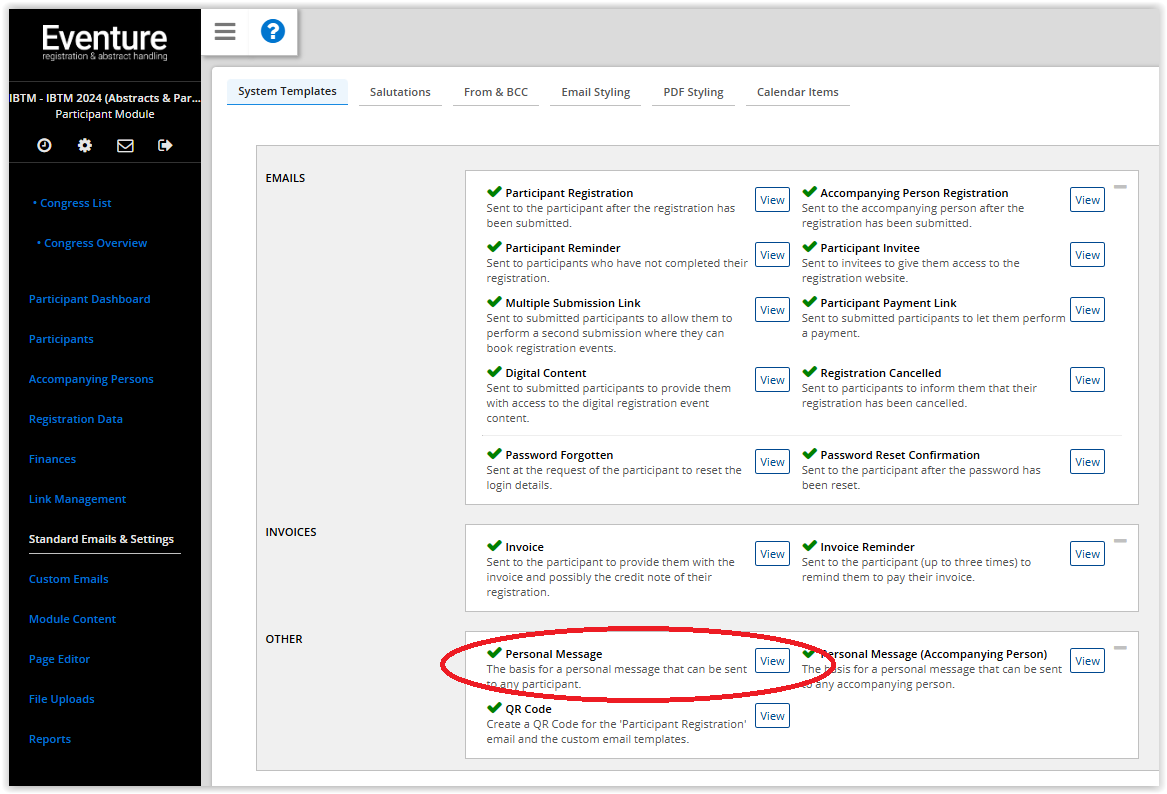This screenshot has height=794, width=1167.
Task: View the Multiple Submission Link template
Action: [x=773, y=310]
